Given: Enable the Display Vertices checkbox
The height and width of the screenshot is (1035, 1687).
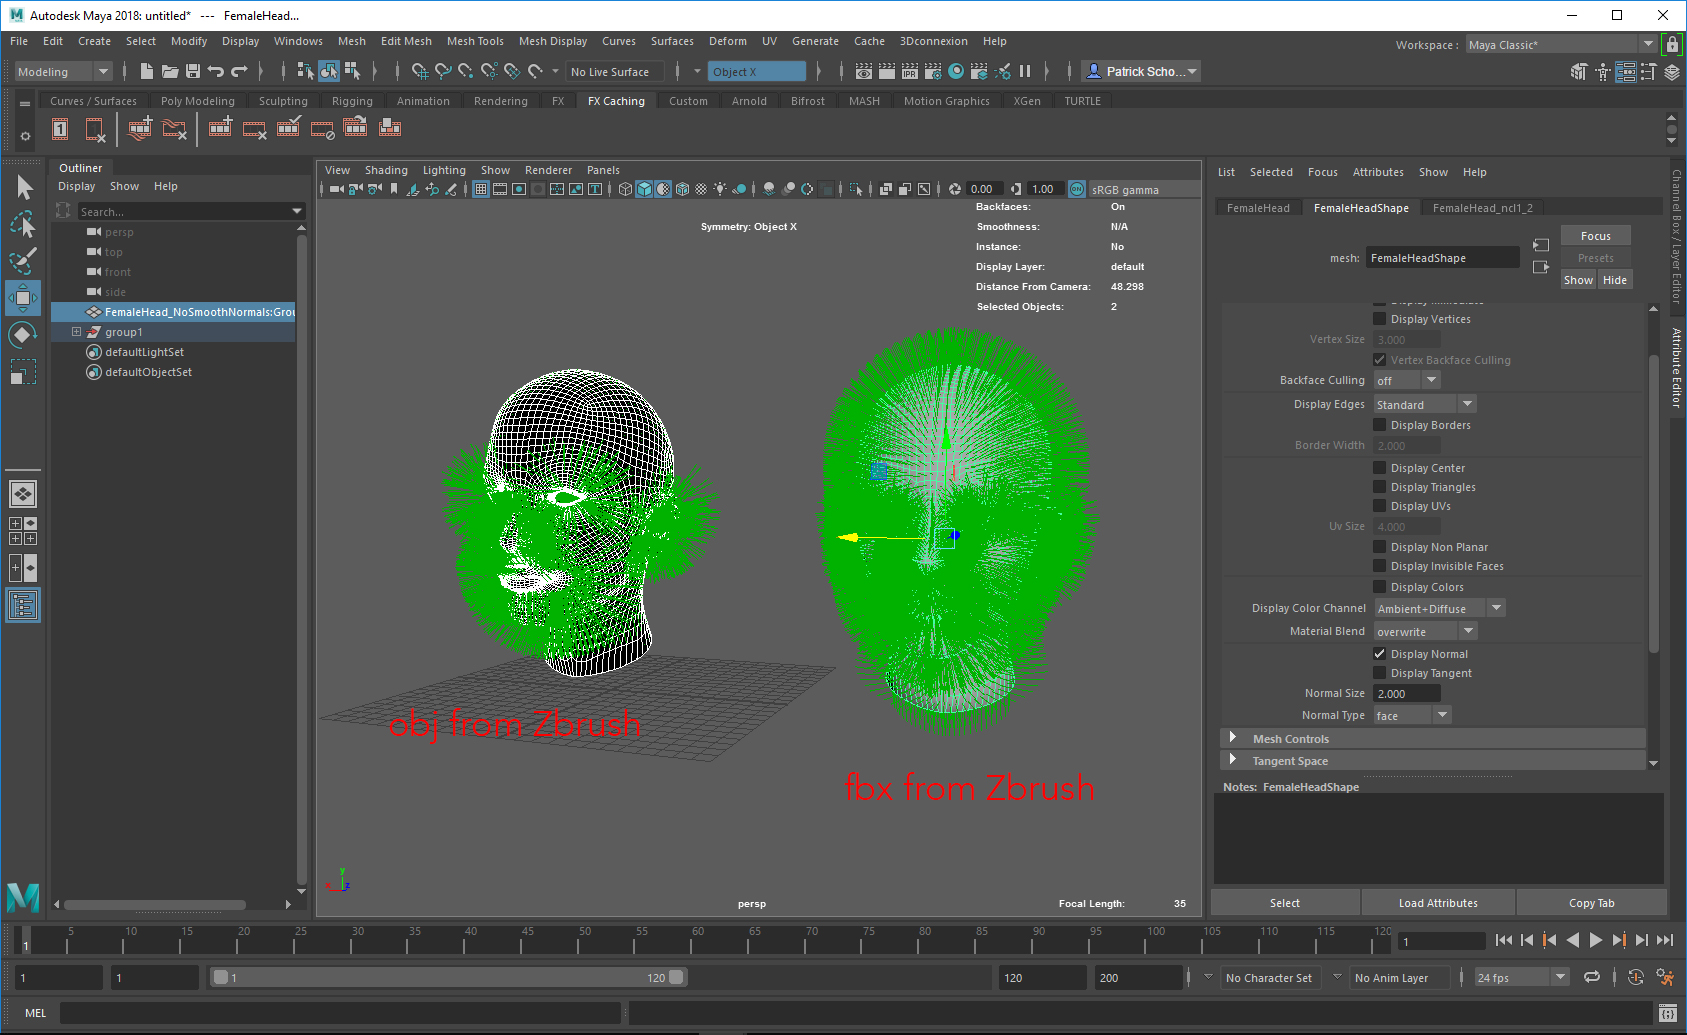Looking at the screenshot, I should point(1380,319).
